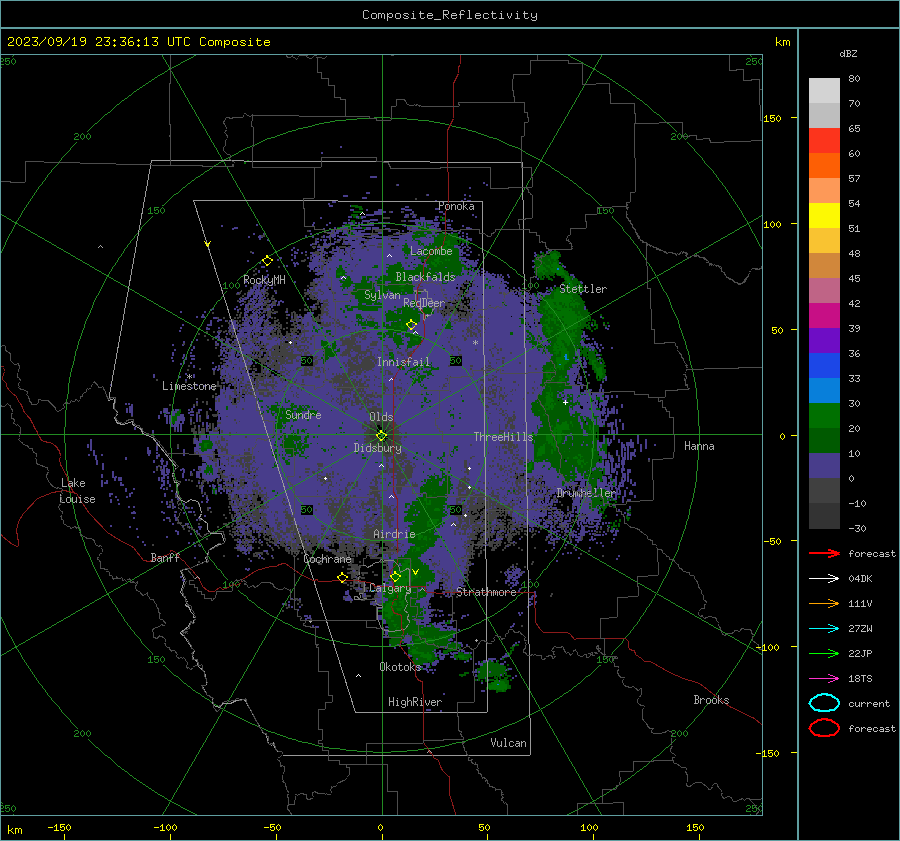Click the Strathmore label

click(486, 592)
